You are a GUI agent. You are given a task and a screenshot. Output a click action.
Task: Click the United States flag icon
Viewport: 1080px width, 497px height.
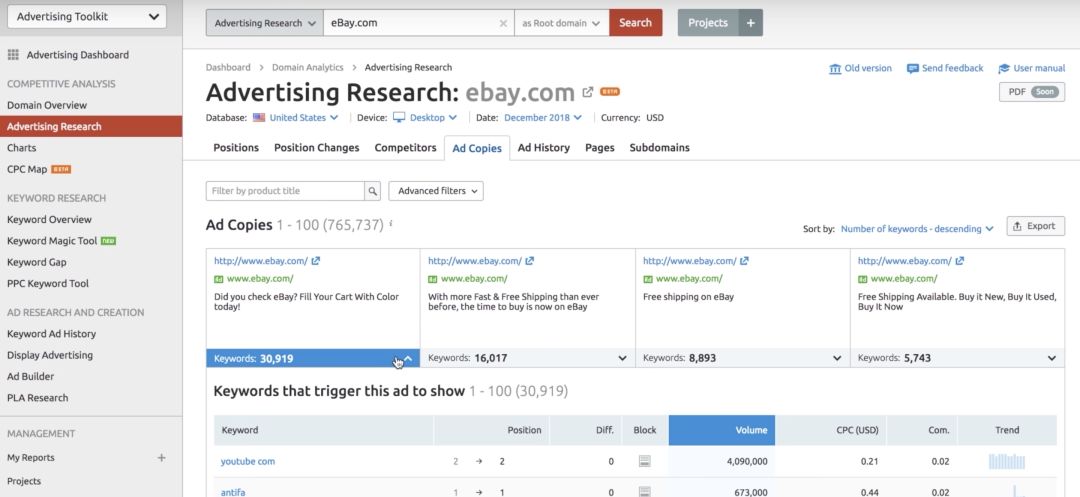coord(259,118)
